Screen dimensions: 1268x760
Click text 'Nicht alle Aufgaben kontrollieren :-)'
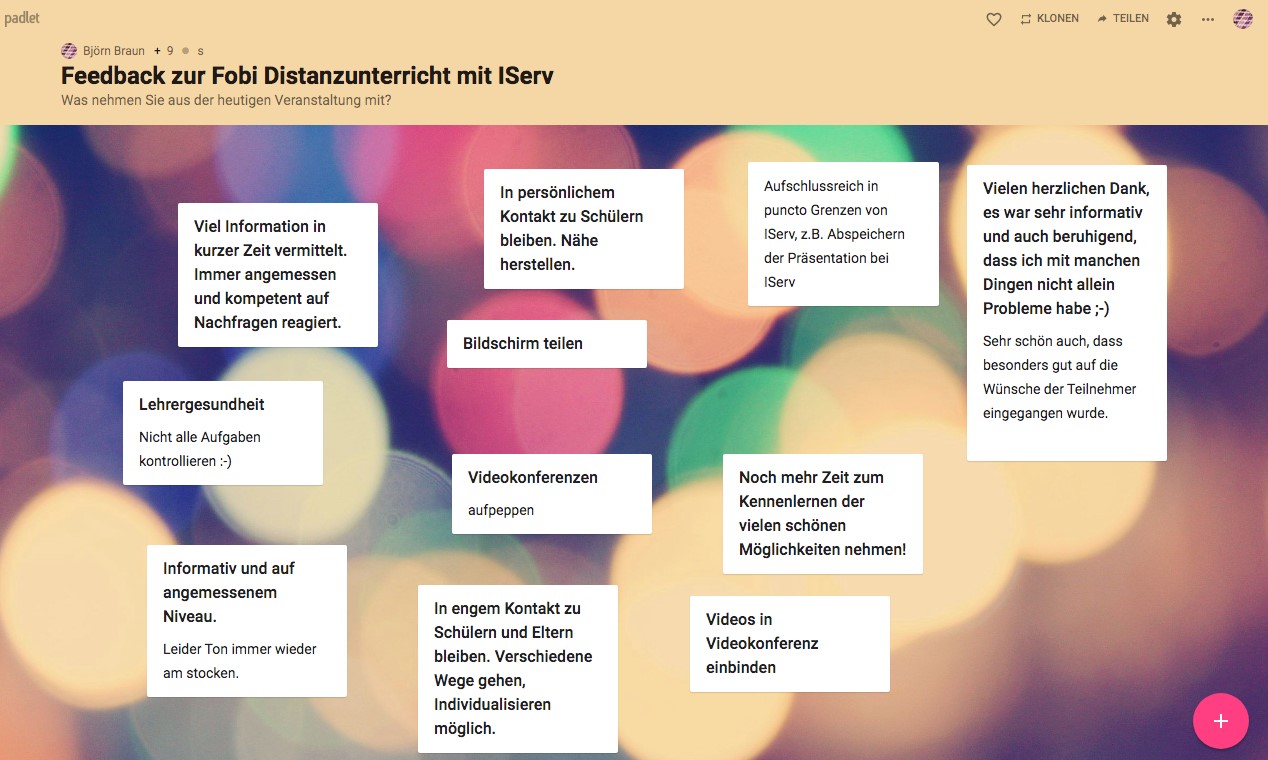point(200,449)
